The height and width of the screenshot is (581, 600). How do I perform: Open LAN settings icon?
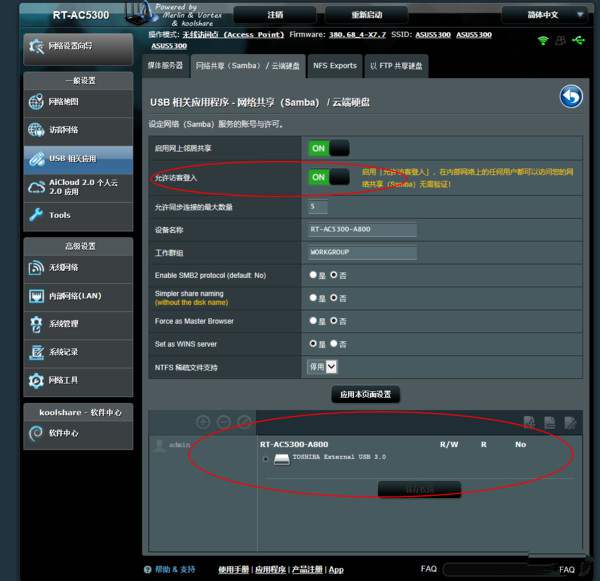point(36,296)
